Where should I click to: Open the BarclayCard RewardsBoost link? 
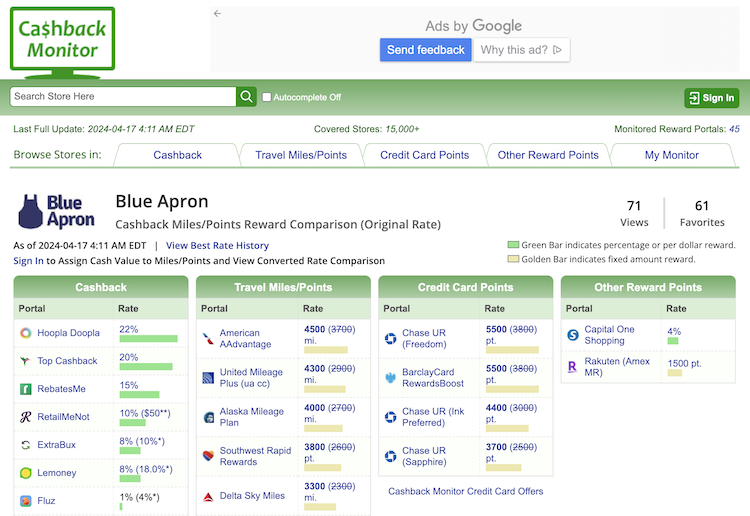pyautogui.click(x=433, y=378)
